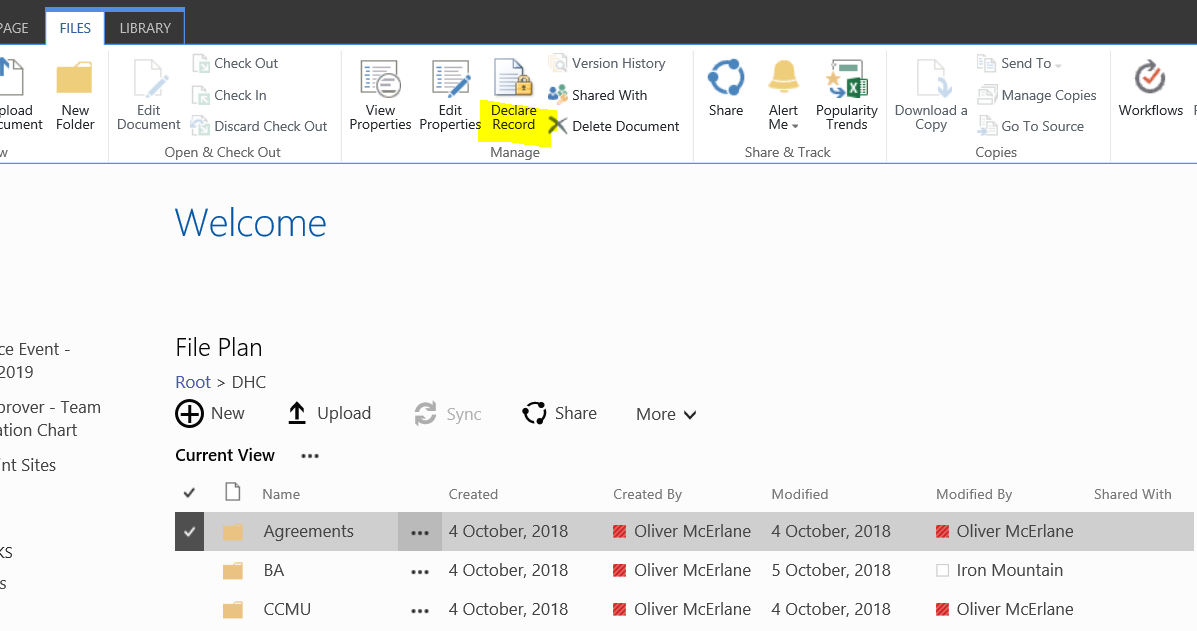Sort by the Modified column header

point(799,494)
